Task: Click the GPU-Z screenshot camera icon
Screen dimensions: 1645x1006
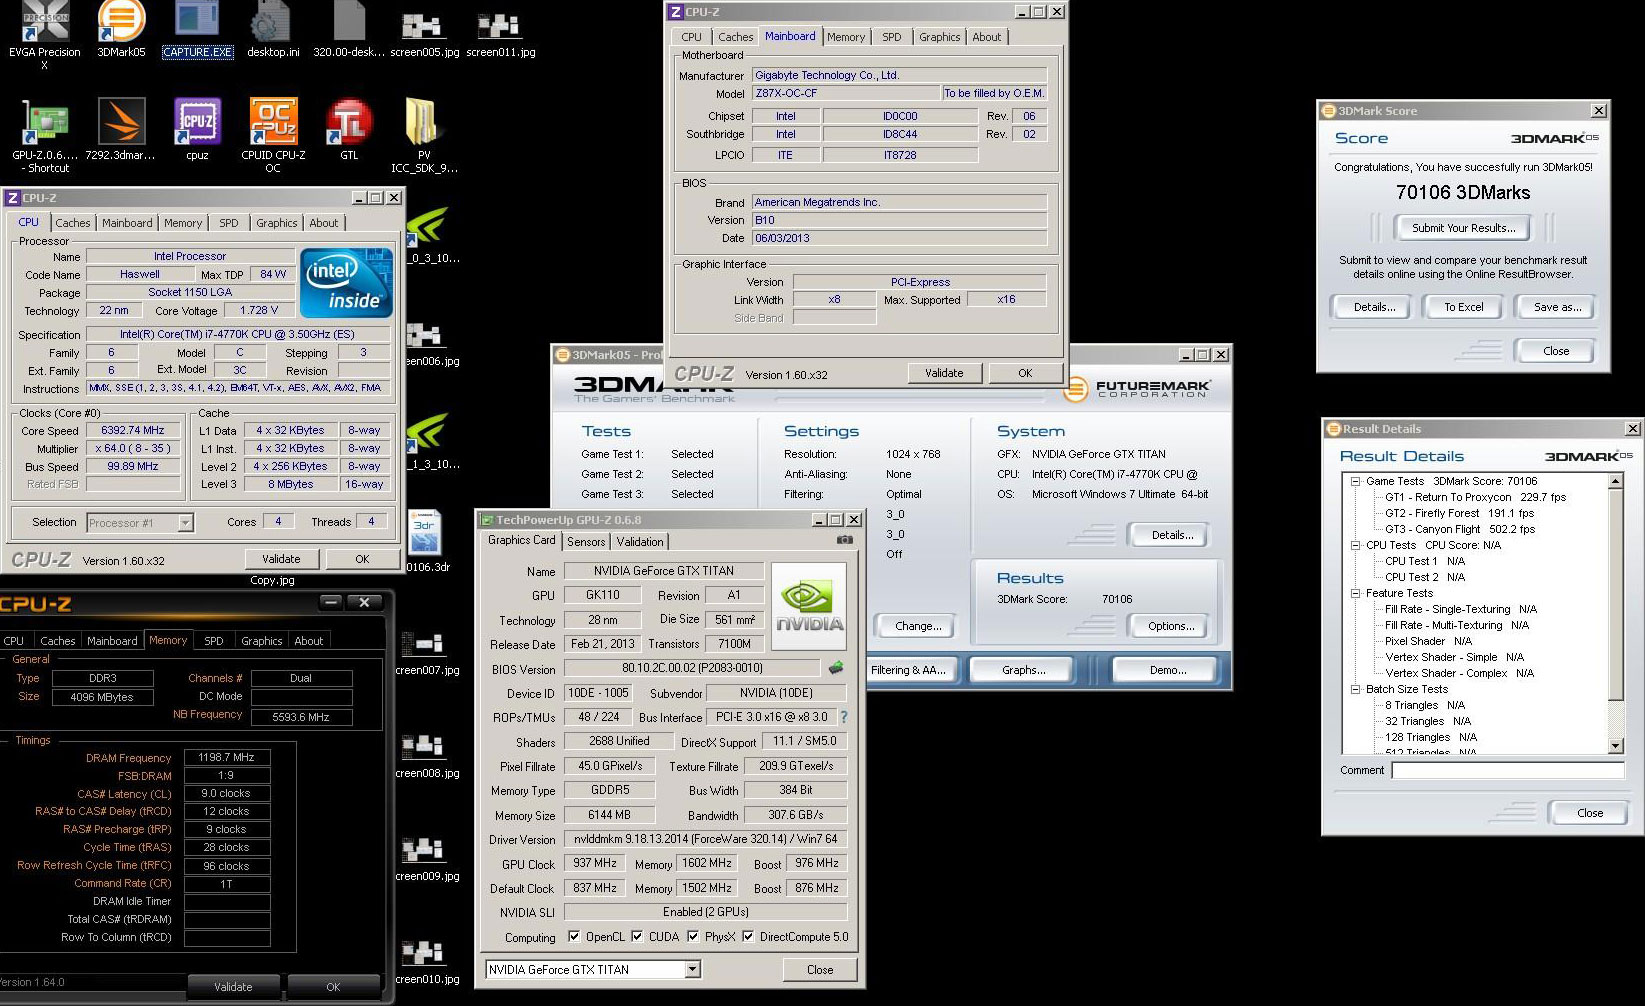Action: (x=845, y=540)
